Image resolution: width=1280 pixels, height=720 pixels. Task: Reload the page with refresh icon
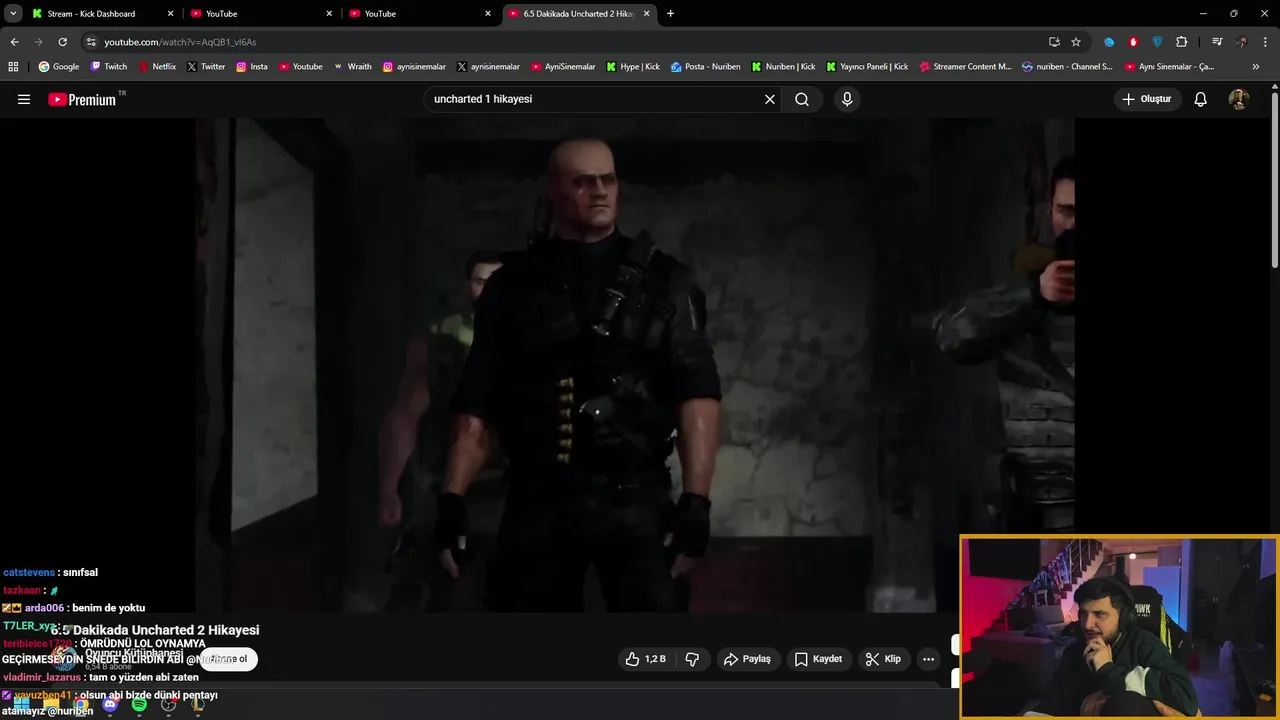point(62,42)
